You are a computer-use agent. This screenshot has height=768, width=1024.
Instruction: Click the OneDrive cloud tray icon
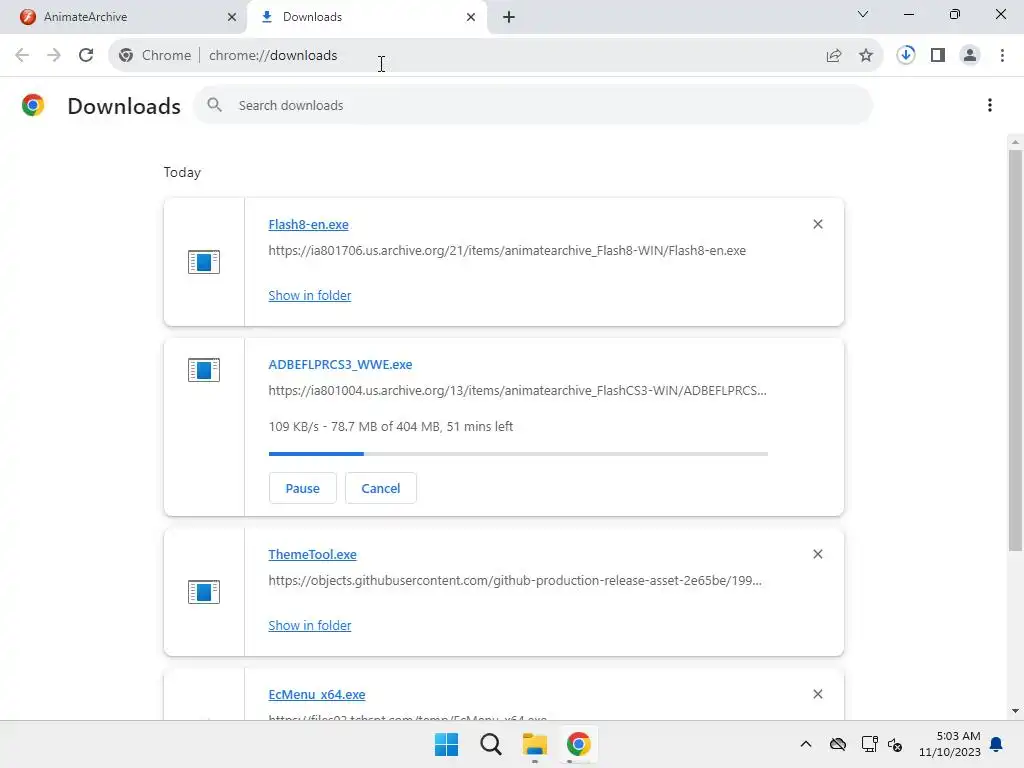coord(838,744)
